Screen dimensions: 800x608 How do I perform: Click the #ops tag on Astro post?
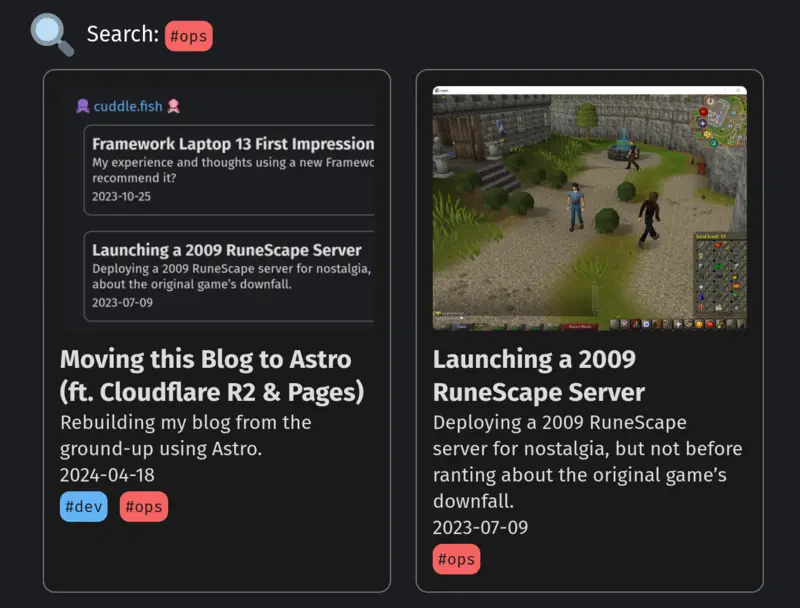click(x=144, y=506)
